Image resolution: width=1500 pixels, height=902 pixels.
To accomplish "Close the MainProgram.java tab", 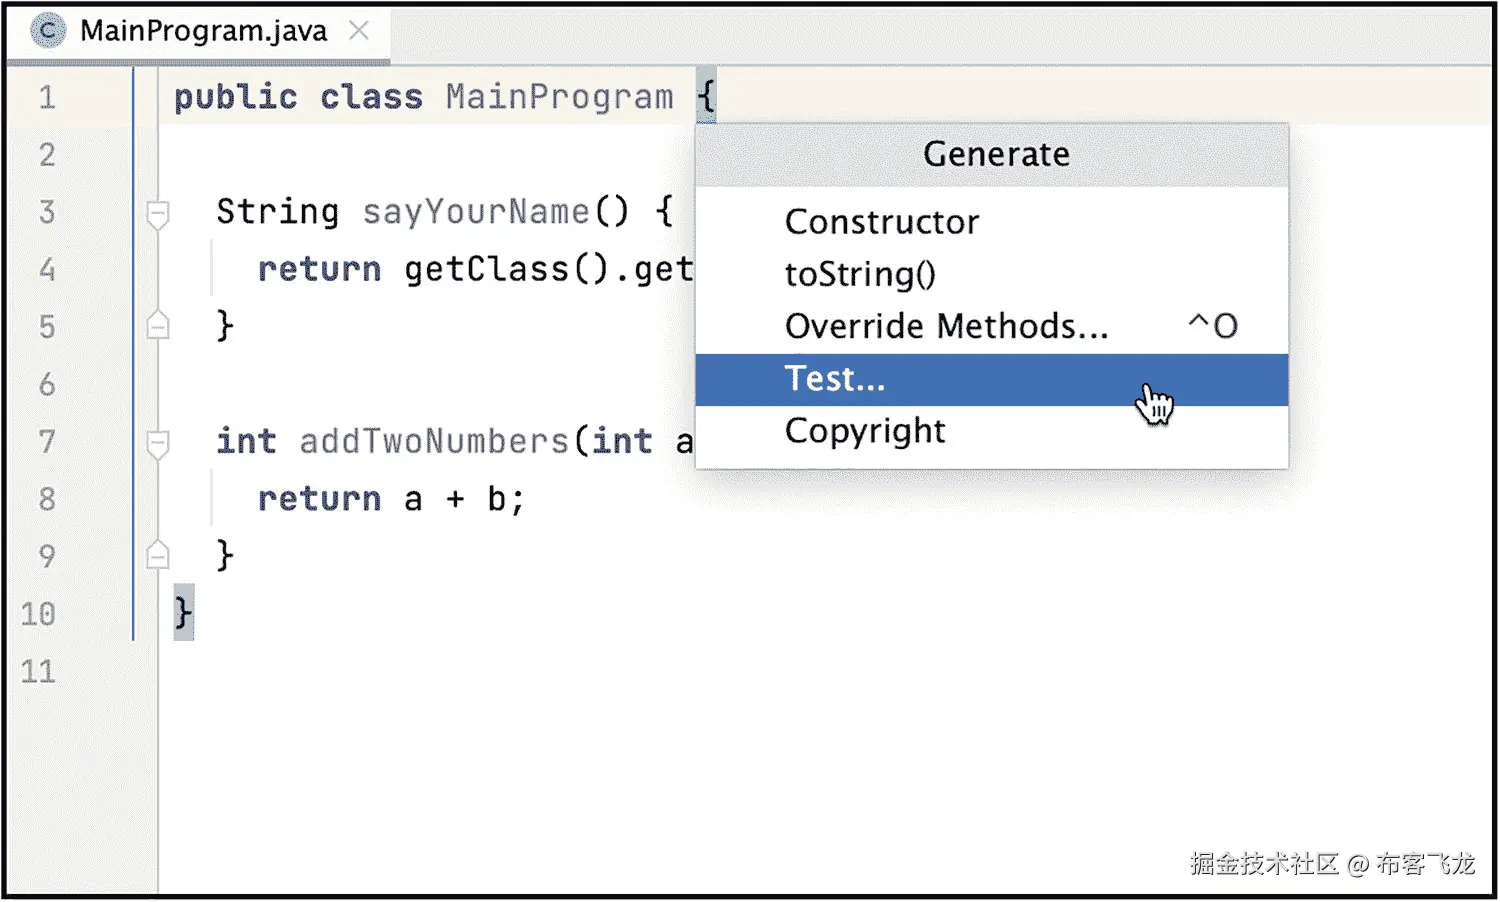I will tap(358, 31).
